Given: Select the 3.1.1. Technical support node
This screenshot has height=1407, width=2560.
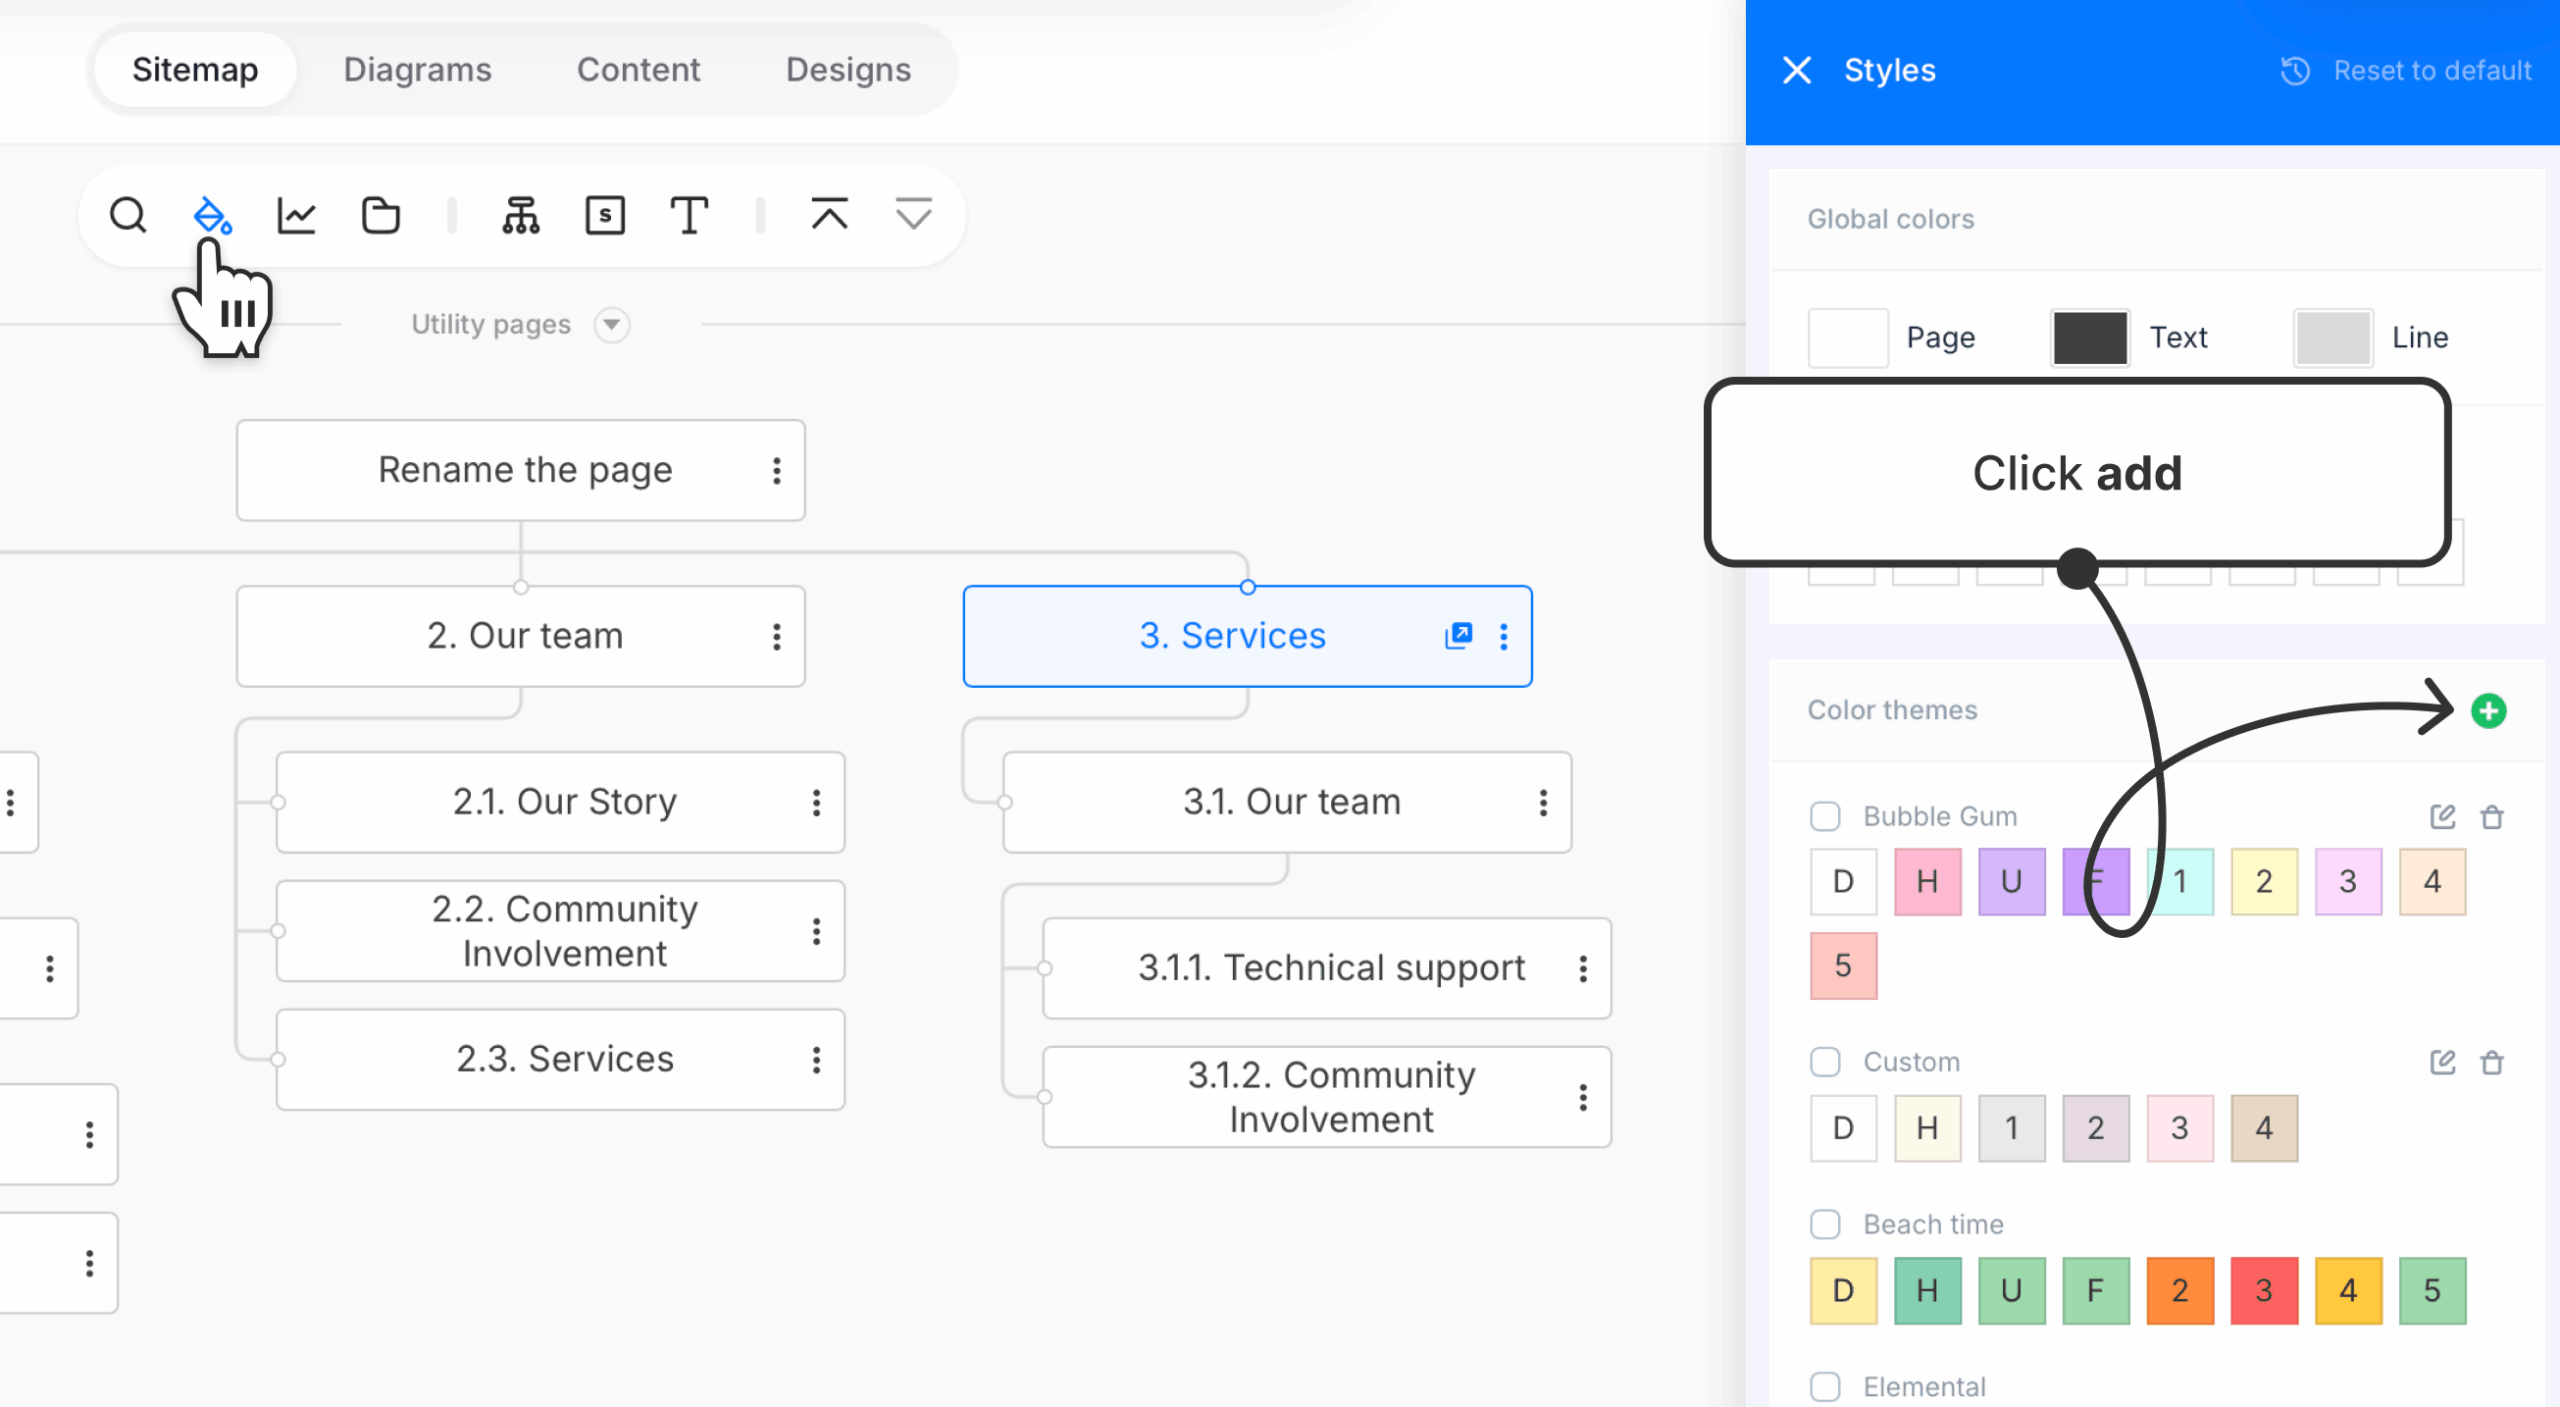Looking at the screenshot, I should 1327,969.
